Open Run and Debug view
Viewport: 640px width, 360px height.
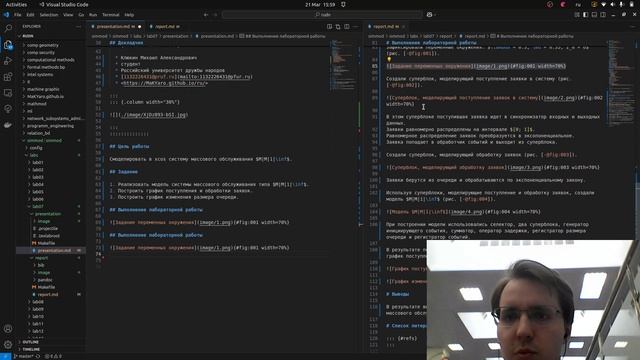click(8, 61)
